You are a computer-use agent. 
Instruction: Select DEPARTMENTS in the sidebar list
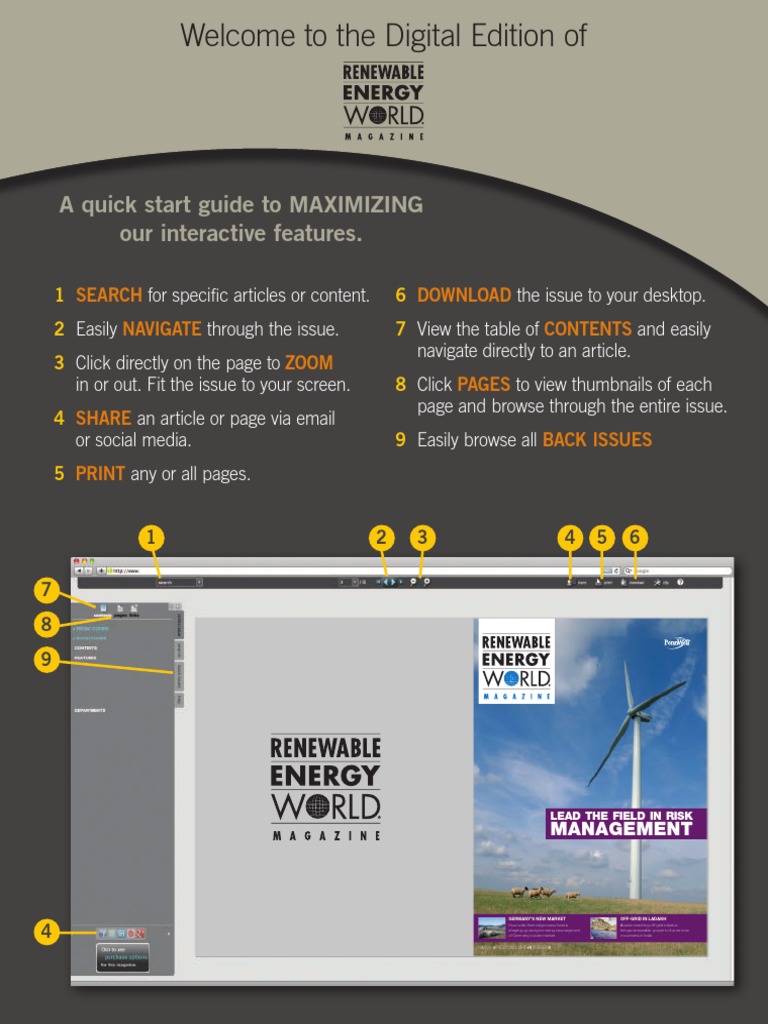click(90, 711)
